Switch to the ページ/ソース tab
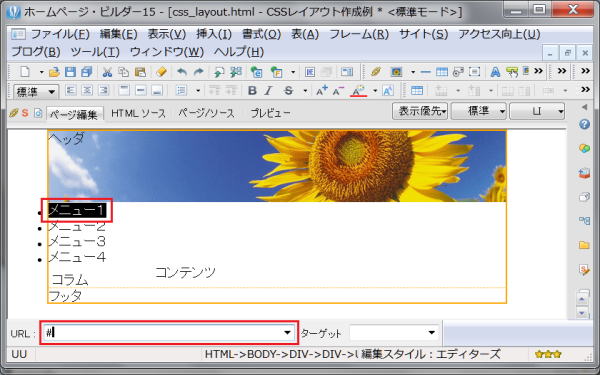Screen dimensions: 600x375 206,113
